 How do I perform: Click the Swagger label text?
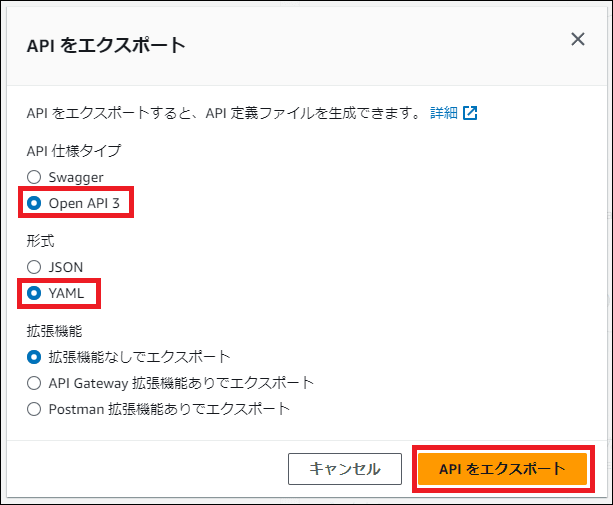(75, 177)
